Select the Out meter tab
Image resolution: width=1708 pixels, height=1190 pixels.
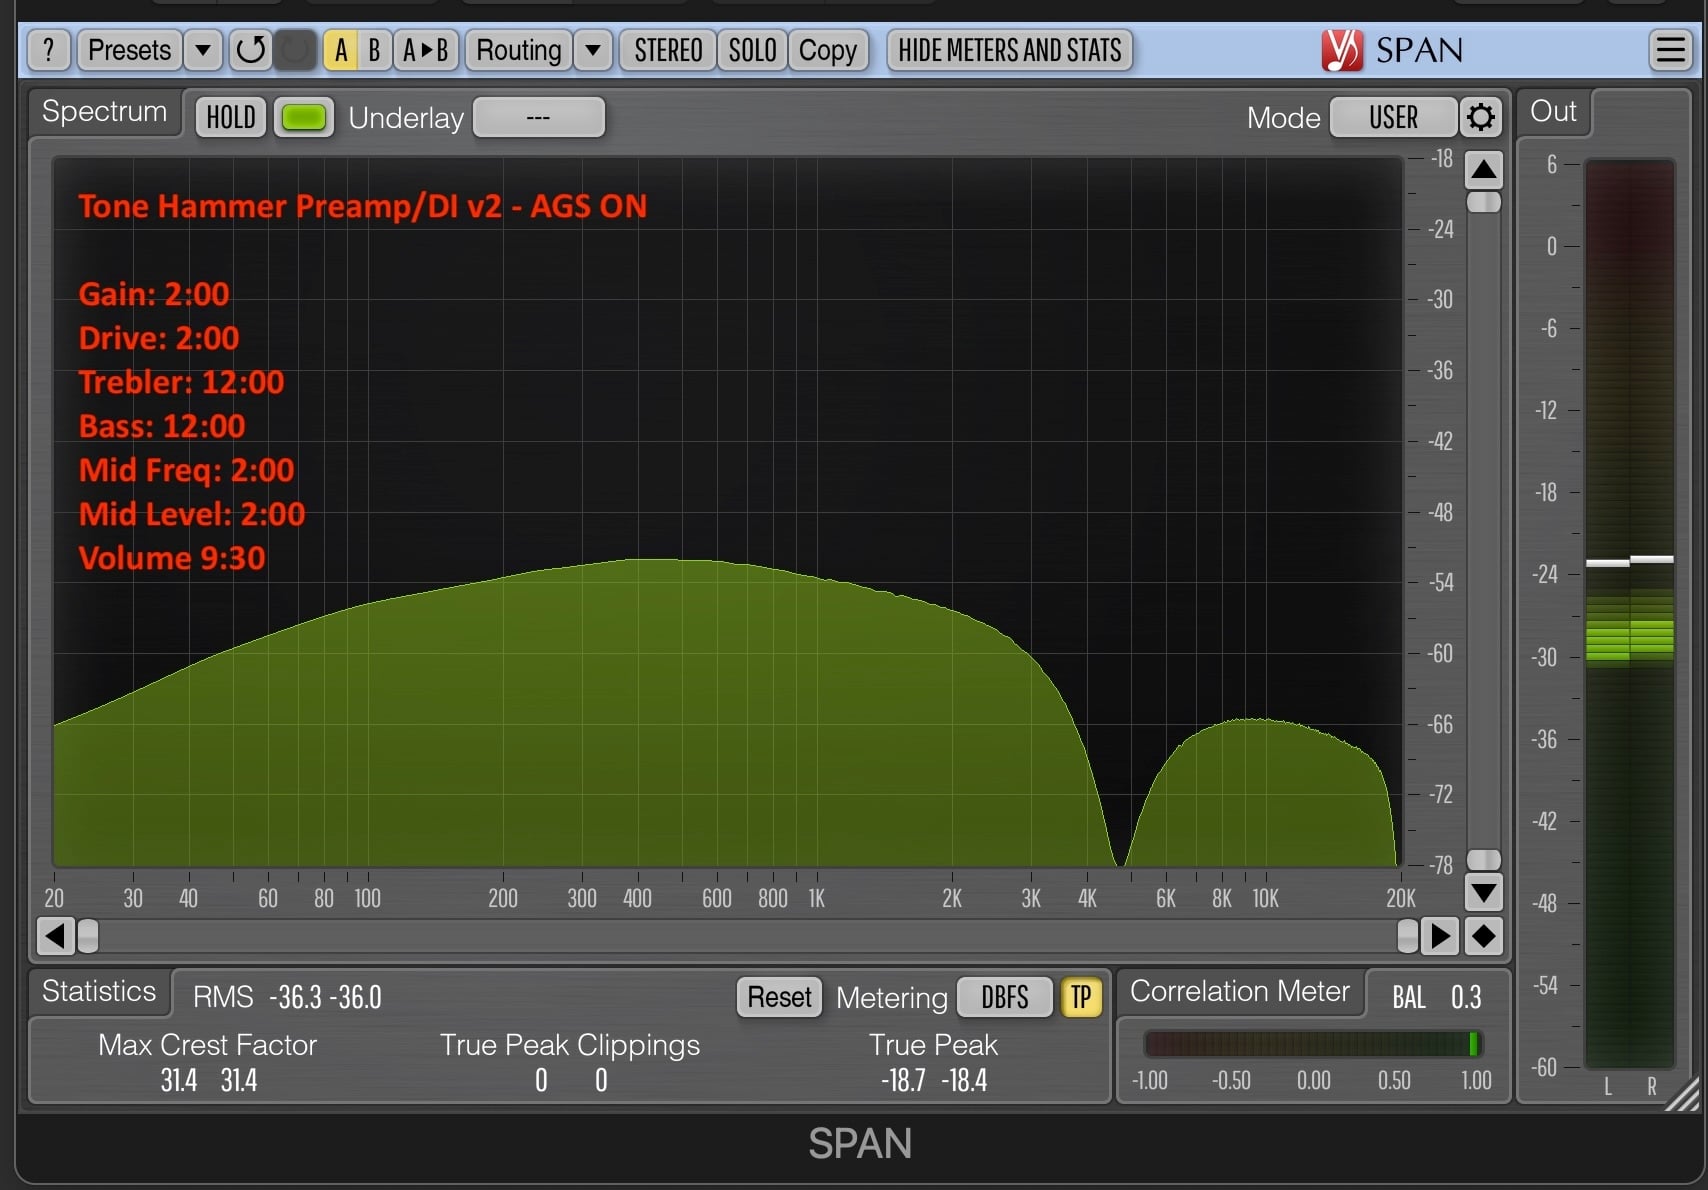pyautogui.click(x=1553, y=112)
